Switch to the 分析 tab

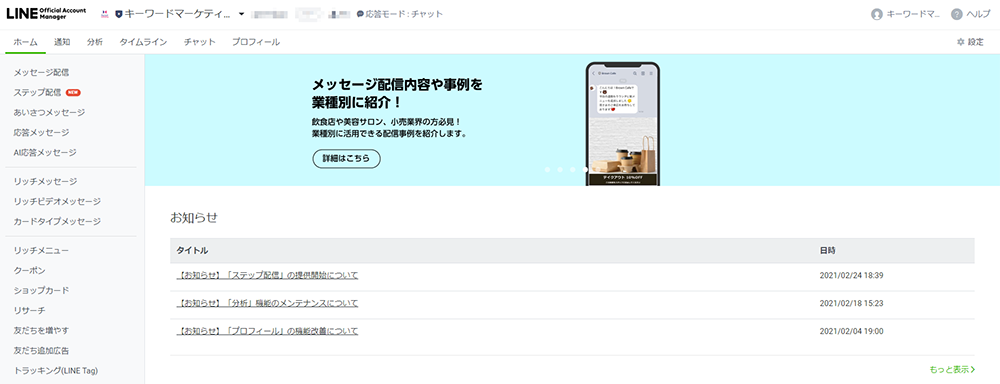94,42
